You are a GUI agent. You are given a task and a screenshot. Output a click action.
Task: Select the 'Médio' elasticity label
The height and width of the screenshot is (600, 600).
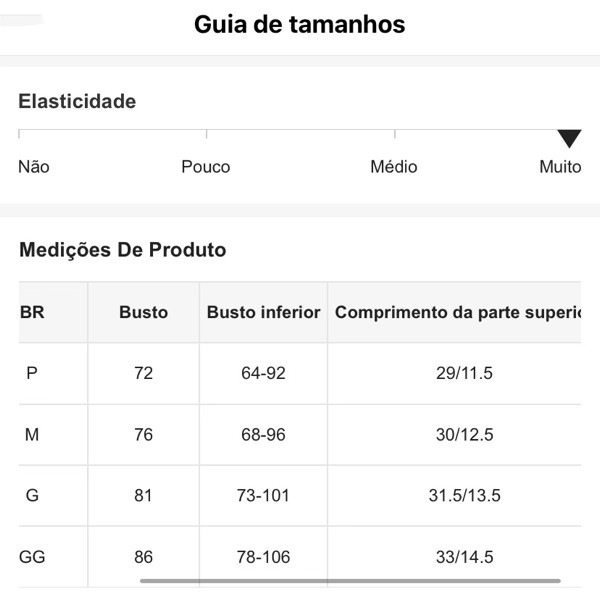[x=393, y=167]
